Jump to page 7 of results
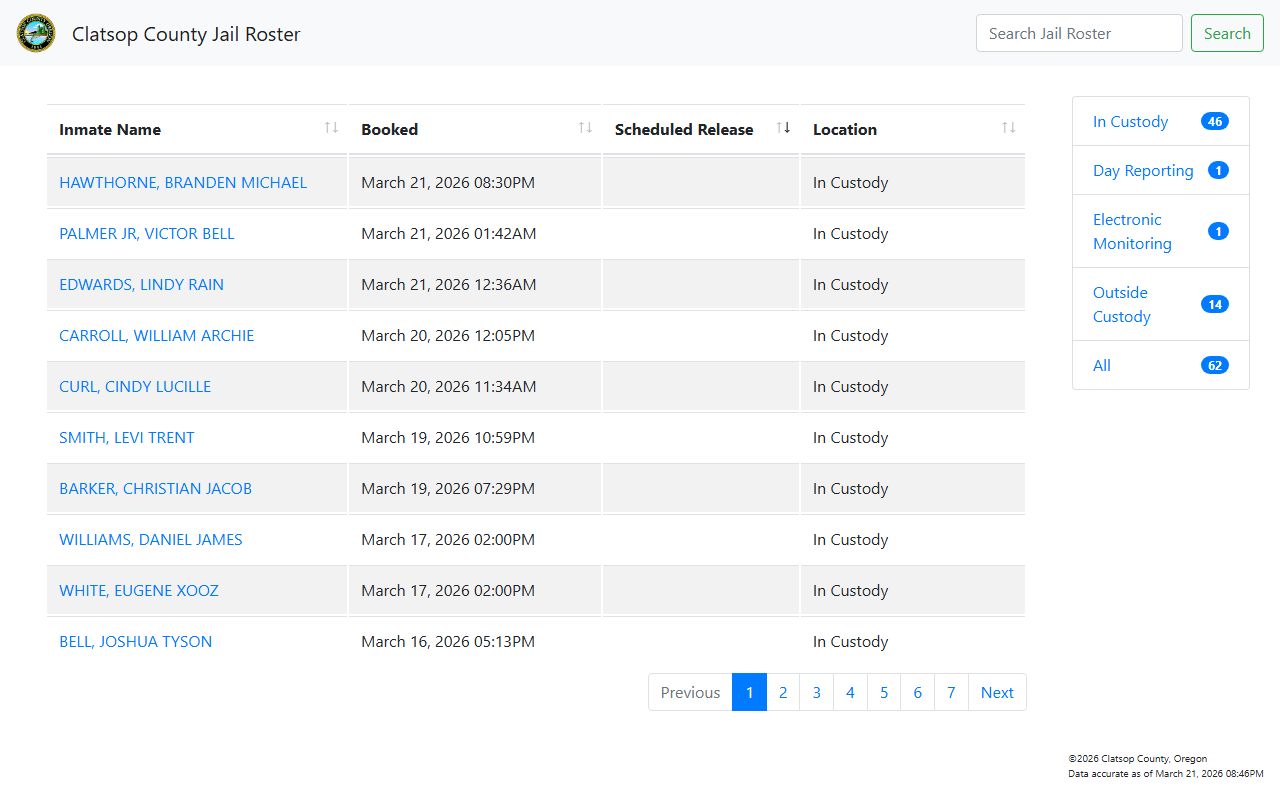Viewport: 1280px width, 800px height. [x=951, y=692]
